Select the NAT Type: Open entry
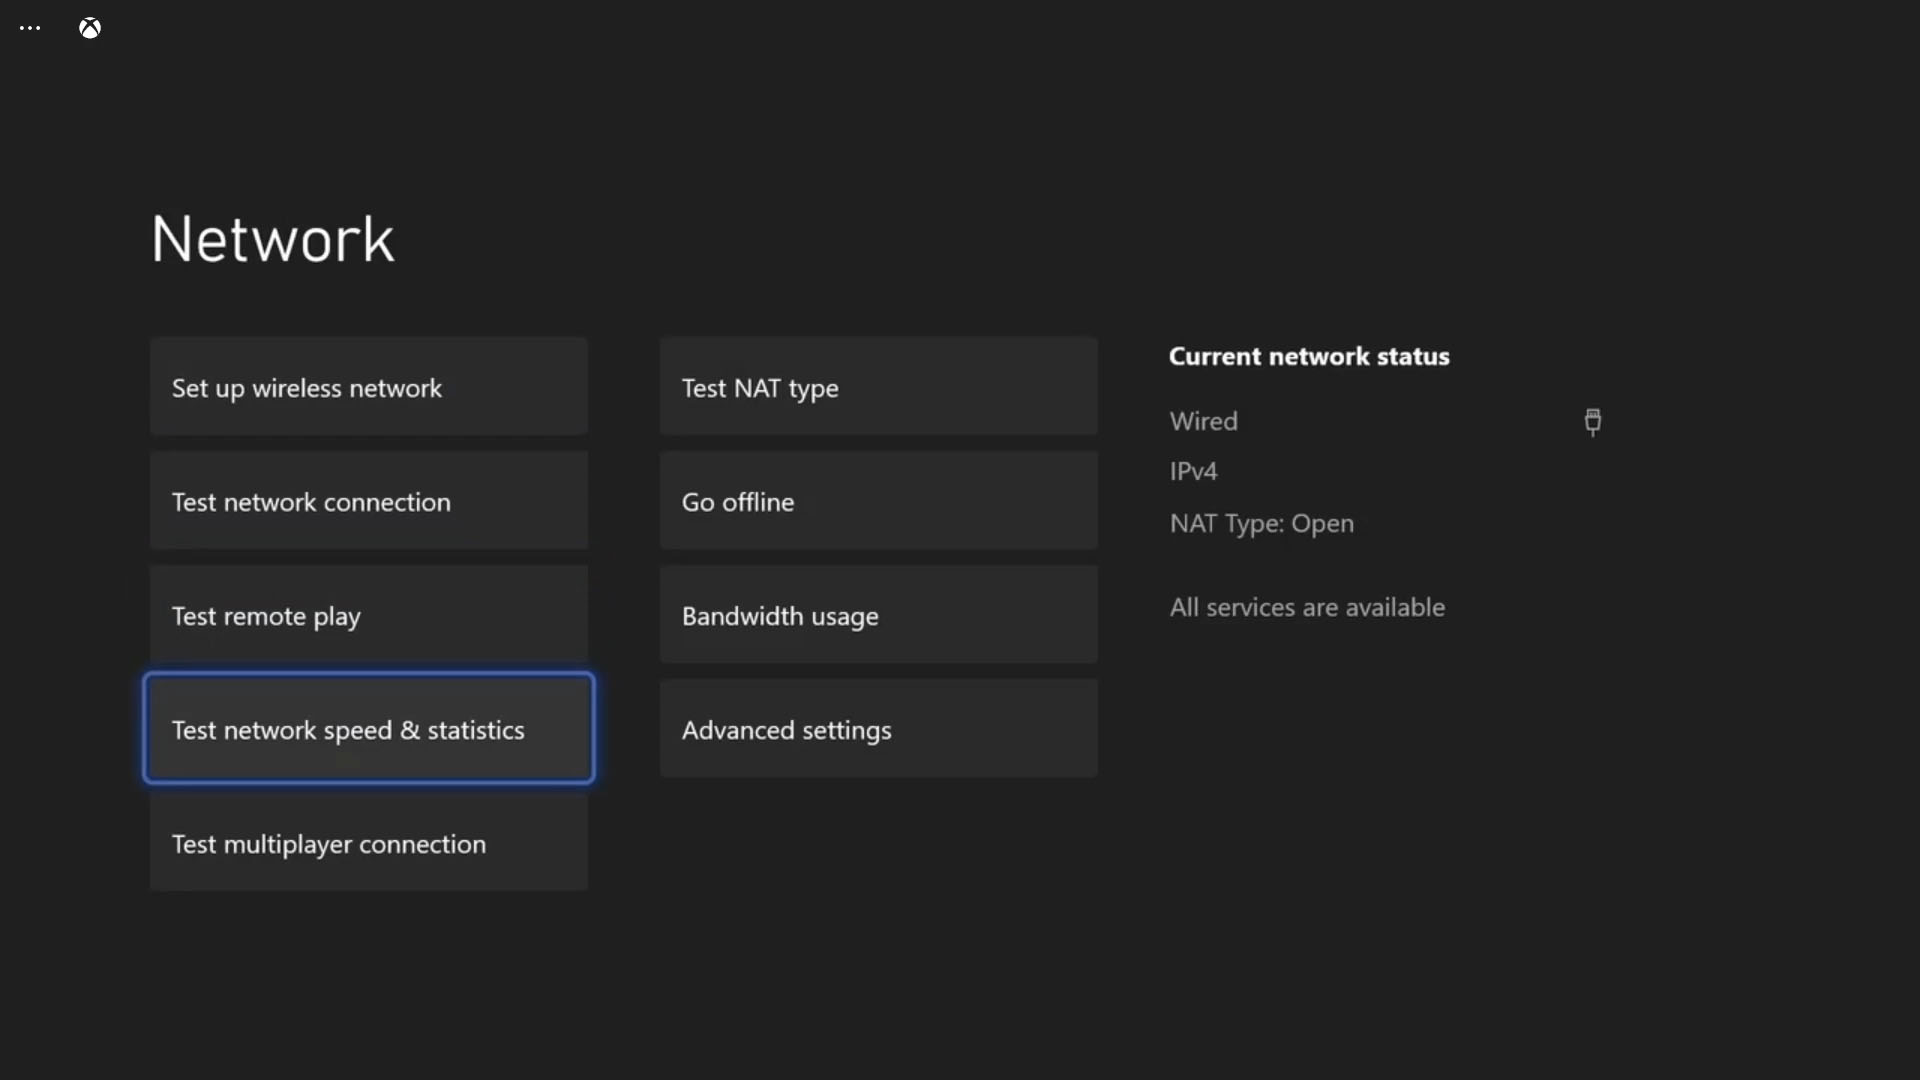Image resolution: width=1920 pixels, height=1080 pixels. click(1262, 523)
